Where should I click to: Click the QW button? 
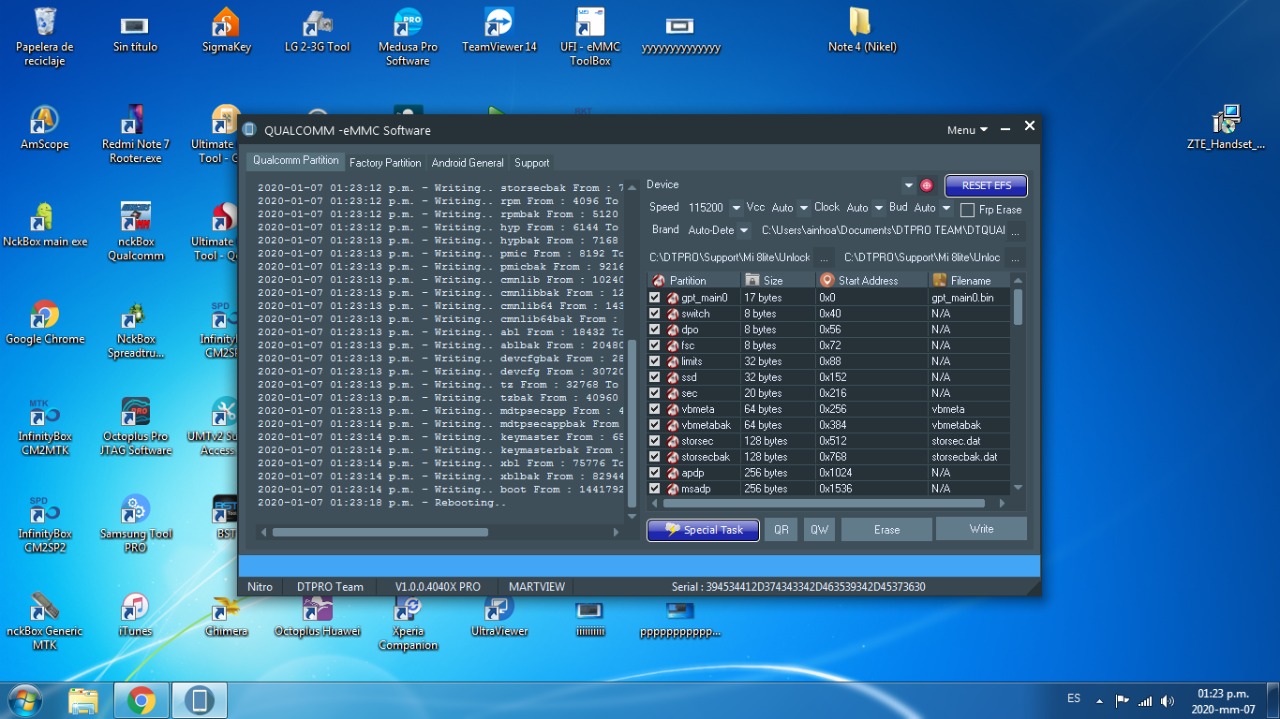pyautogui.click(x=819, y=530)
